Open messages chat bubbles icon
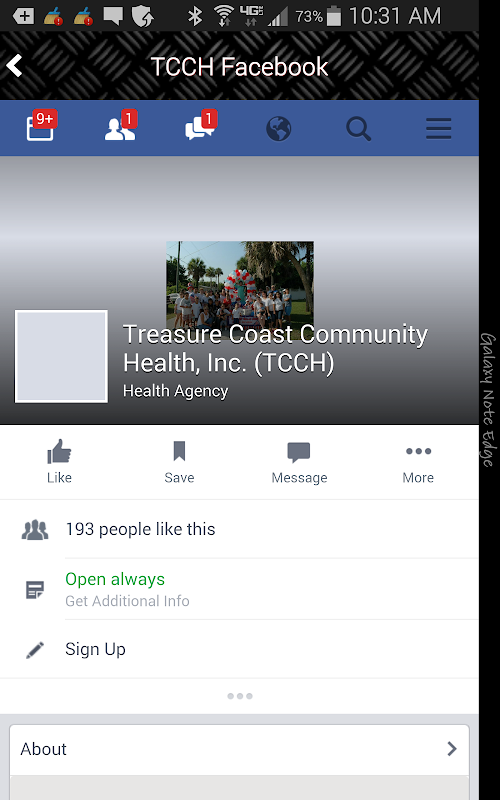 tap(201, 126)
